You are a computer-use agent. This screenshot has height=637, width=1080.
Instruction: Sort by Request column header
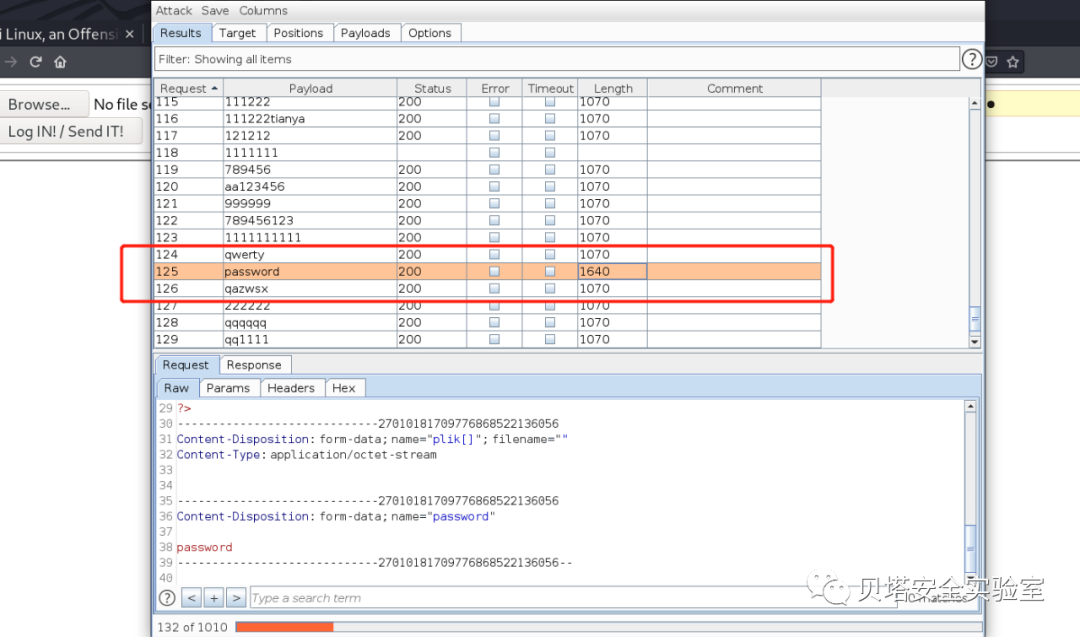(x=189, y=88)
